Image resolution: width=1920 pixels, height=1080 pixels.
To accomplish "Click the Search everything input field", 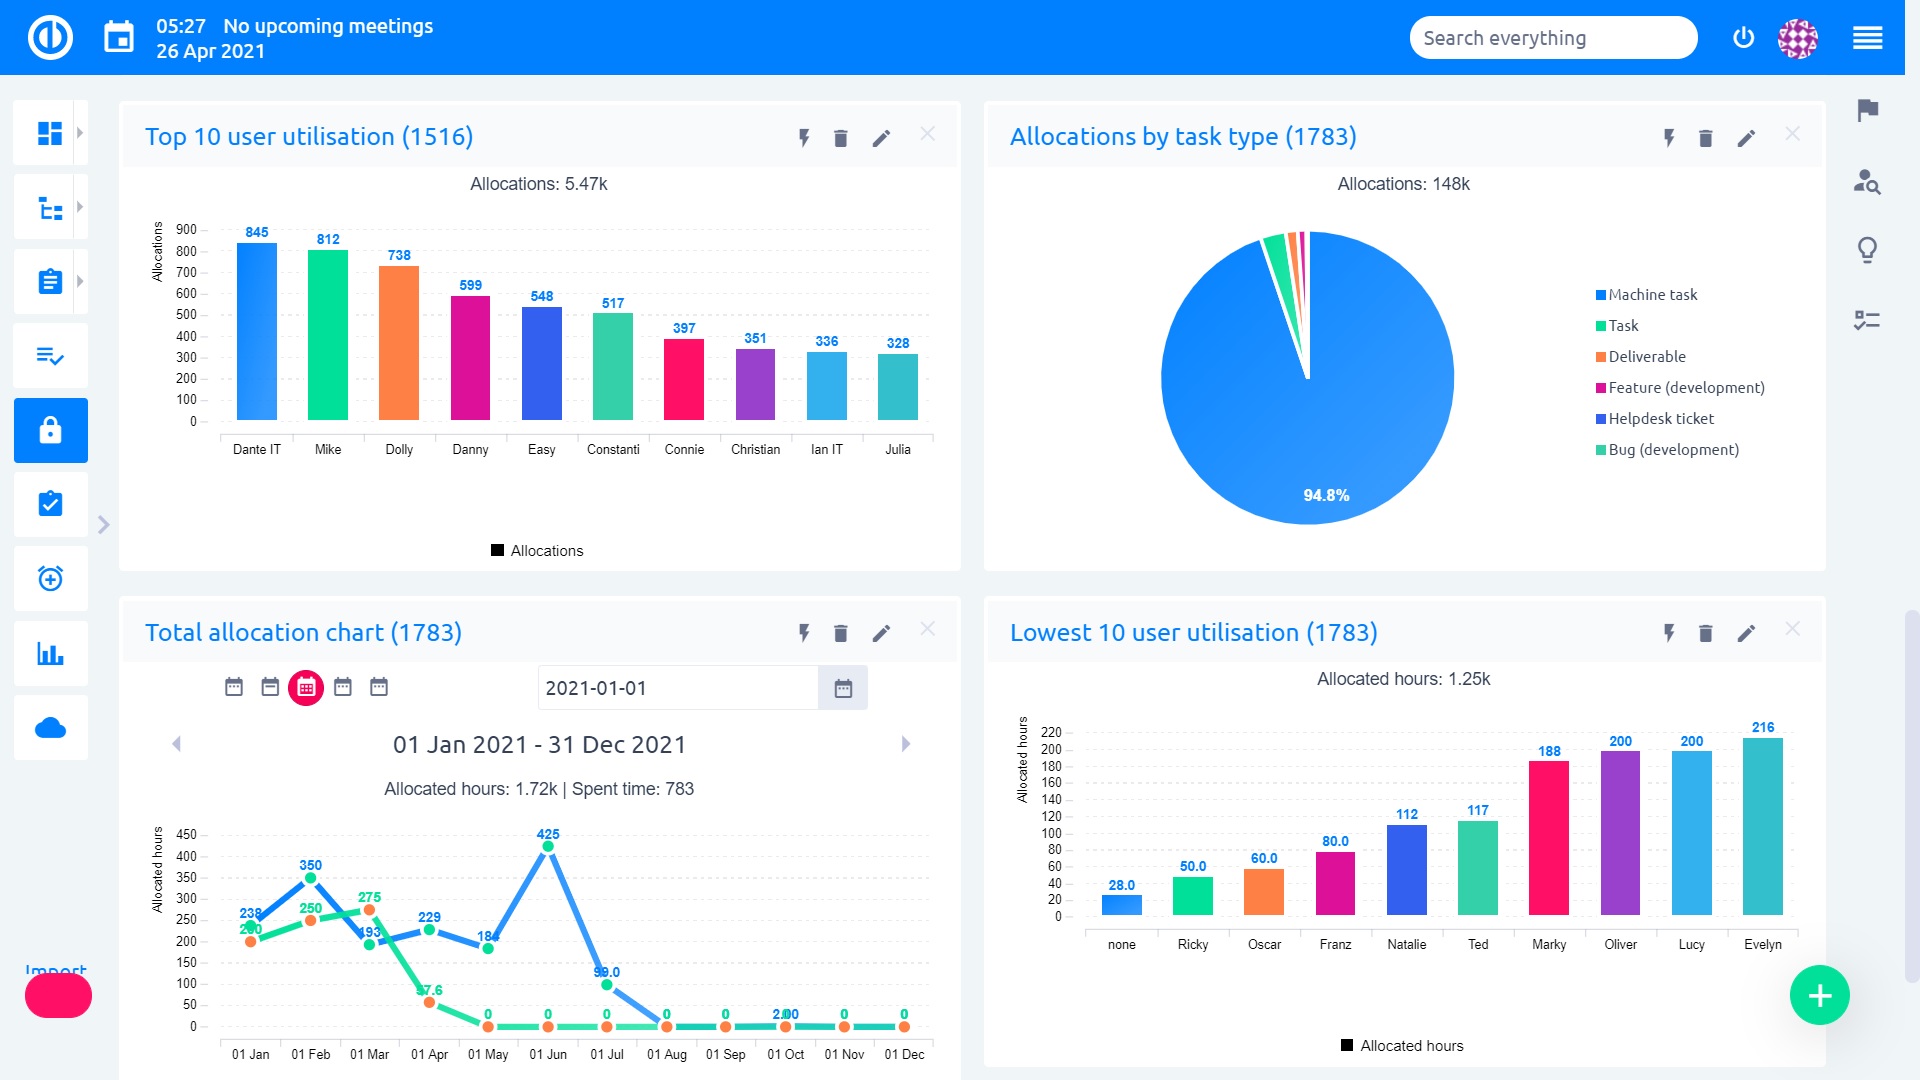I will [x=1553, y=37].
